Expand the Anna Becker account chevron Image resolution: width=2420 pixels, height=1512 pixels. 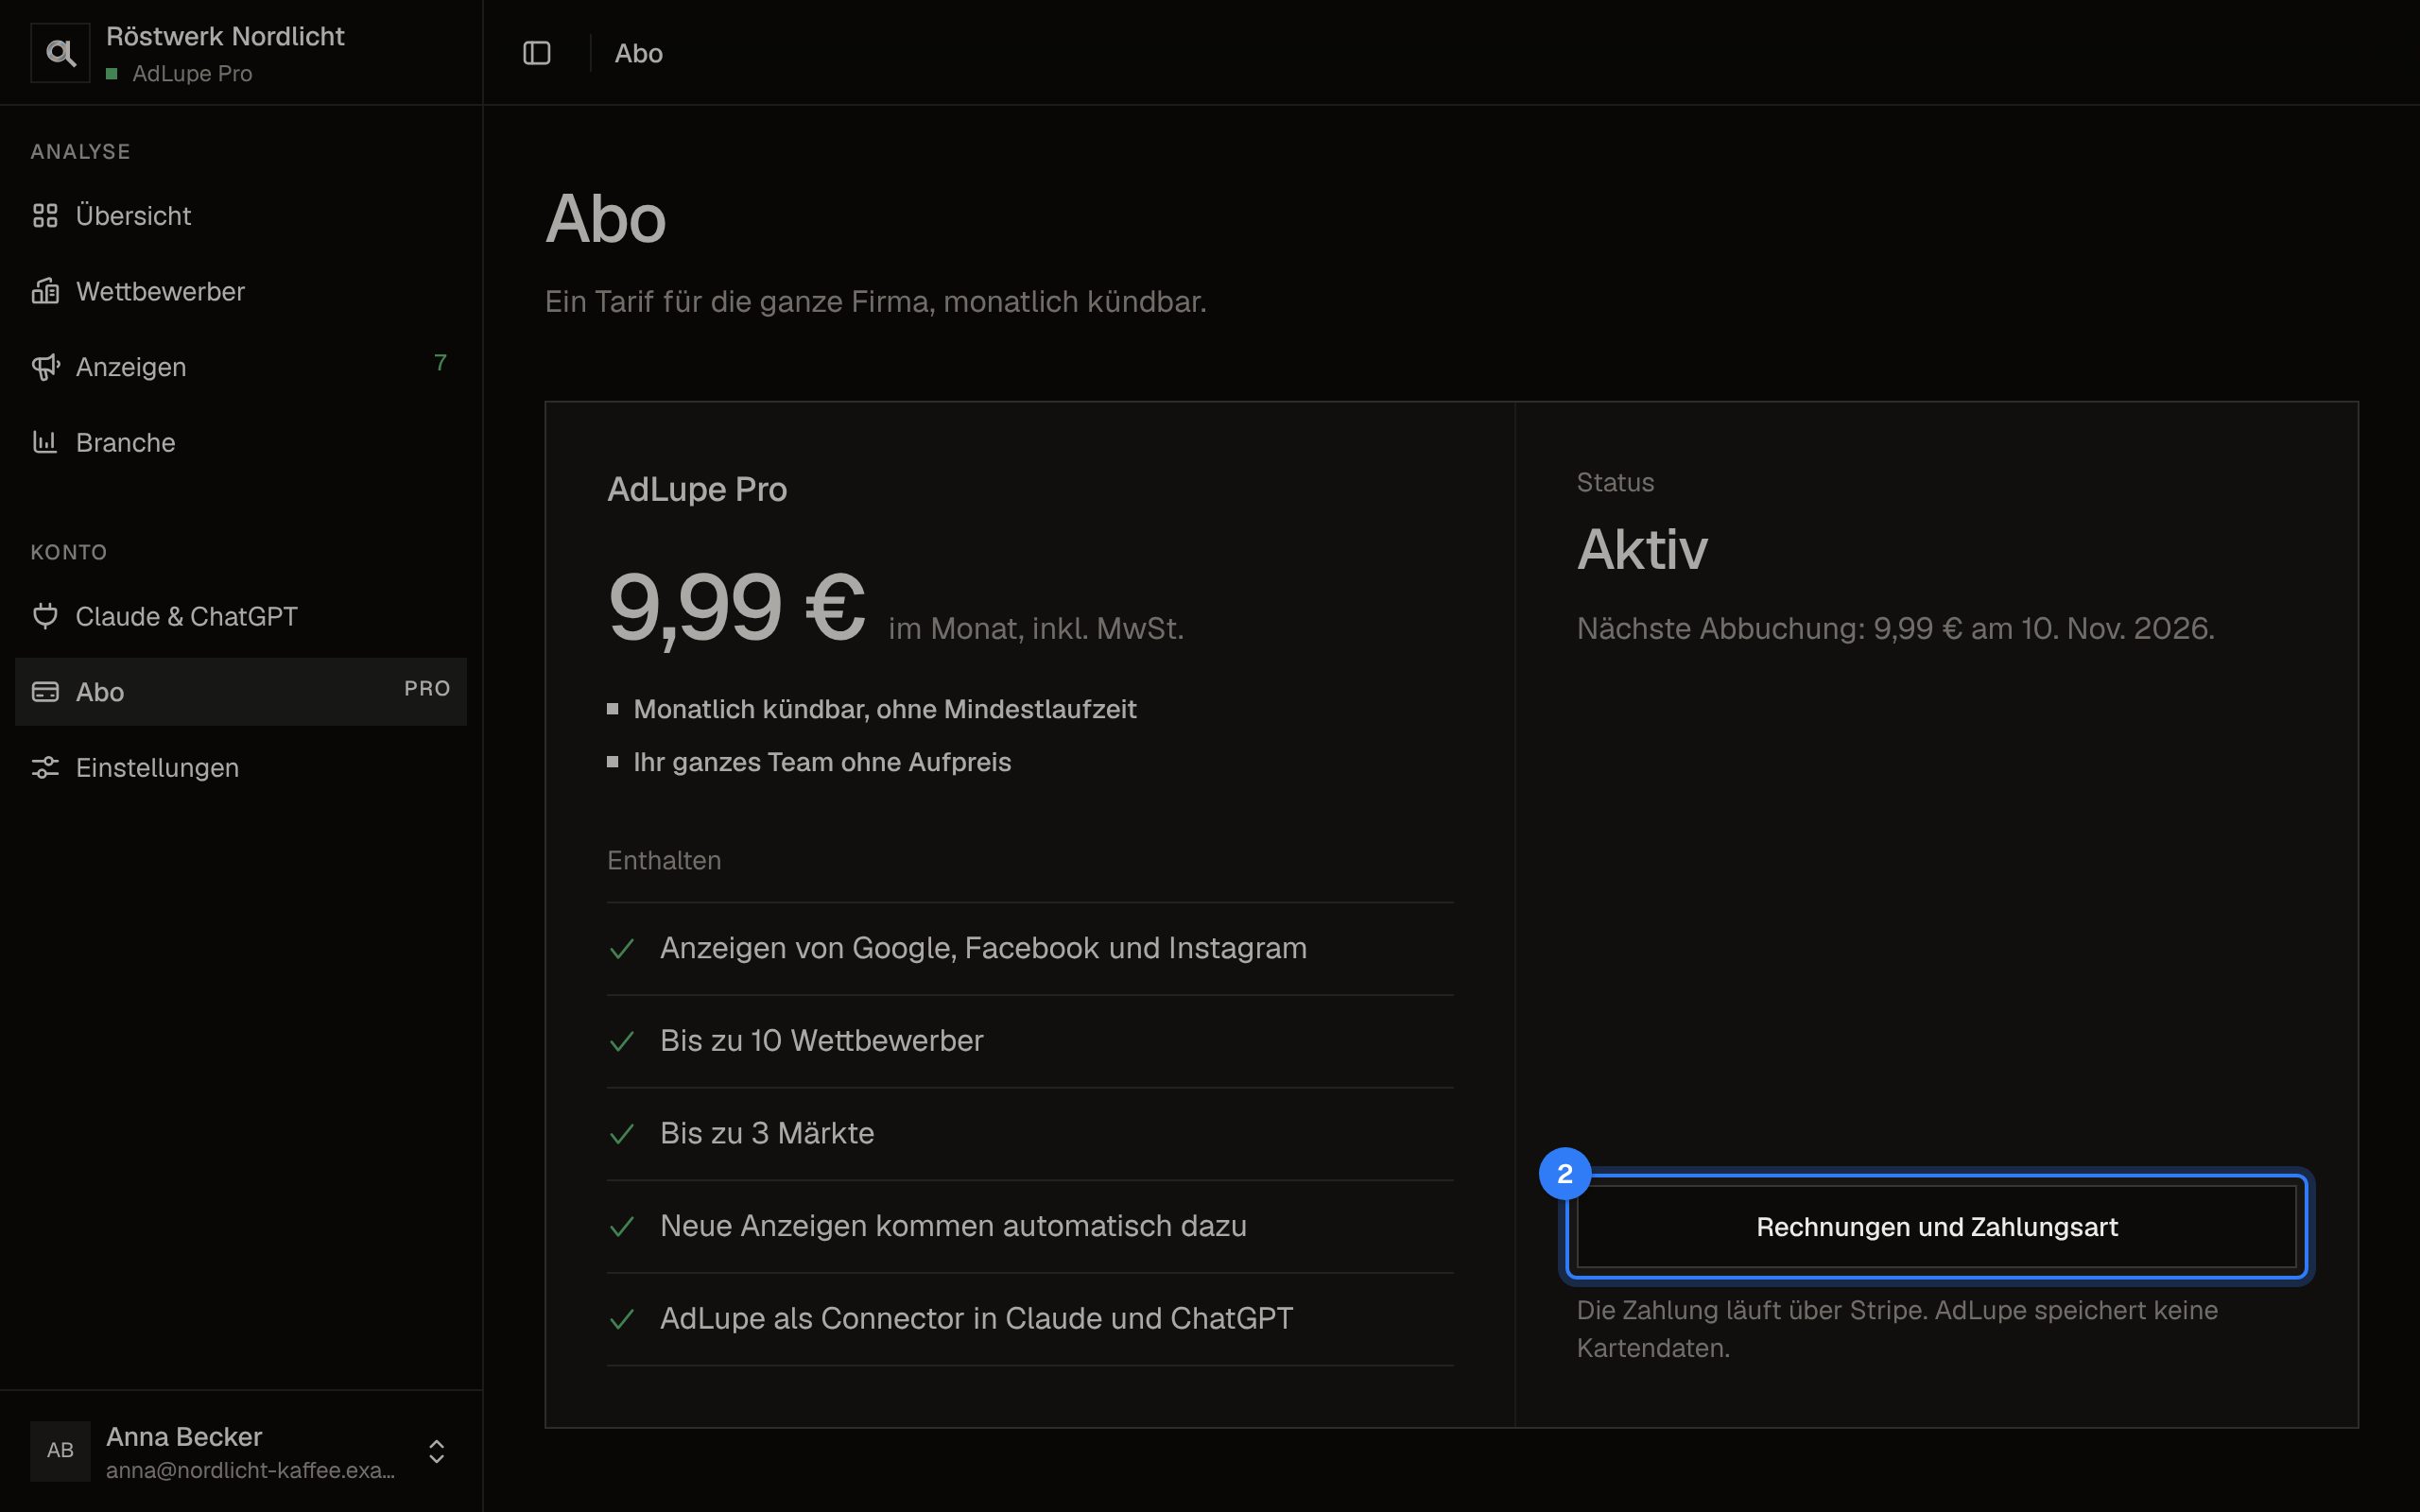[437, 1451]
